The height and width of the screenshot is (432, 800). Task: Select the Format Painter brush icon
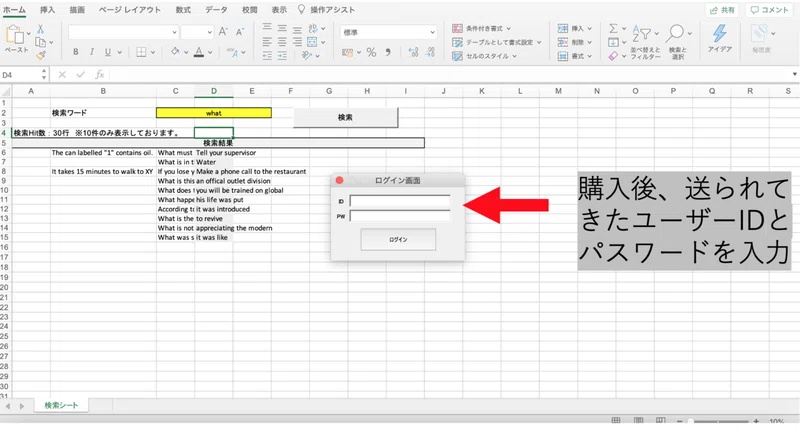click(41, 55)
